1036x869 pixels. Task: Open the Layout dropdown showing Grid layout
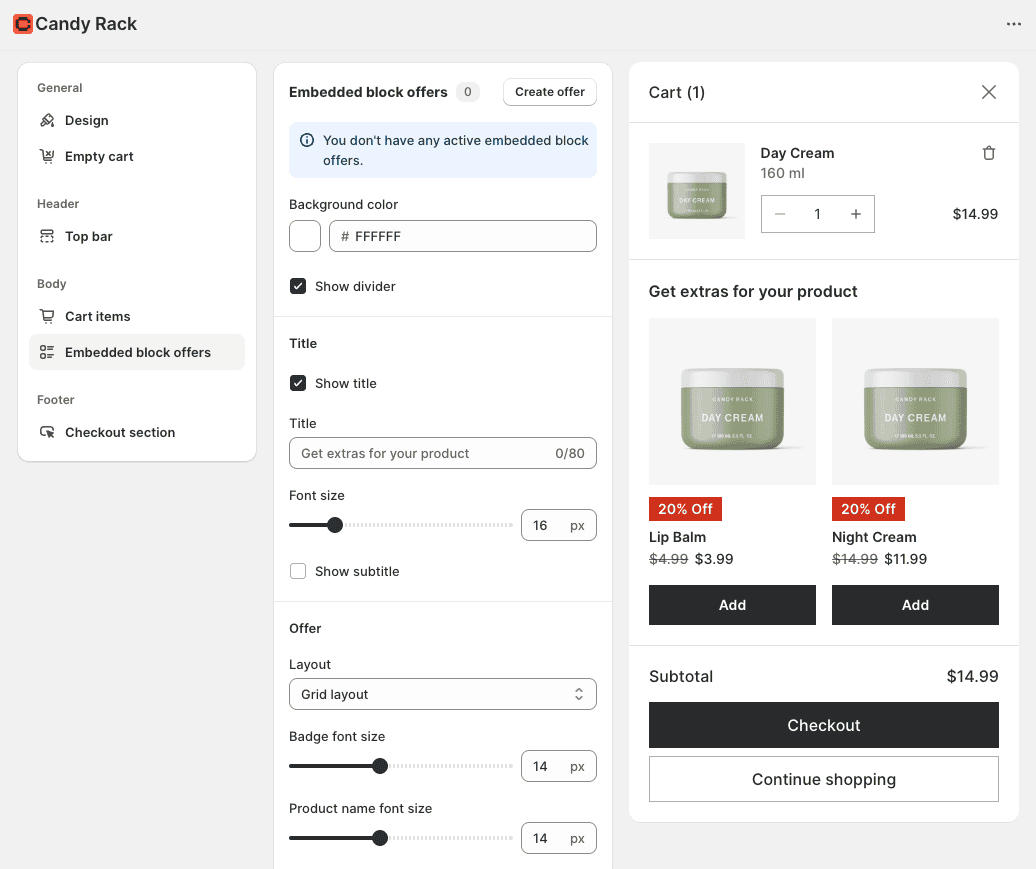click(x=442, y=693)
